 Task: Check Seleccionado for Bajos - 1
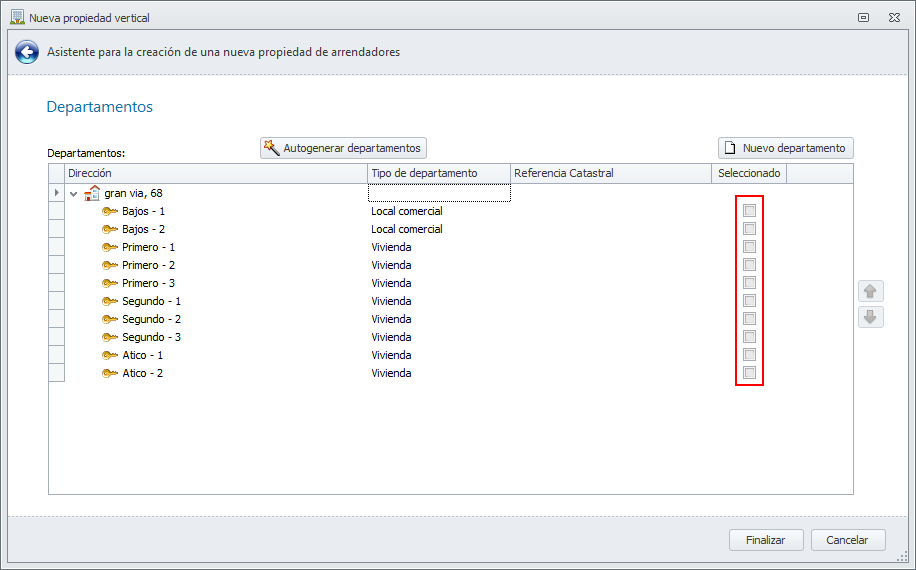750,210
